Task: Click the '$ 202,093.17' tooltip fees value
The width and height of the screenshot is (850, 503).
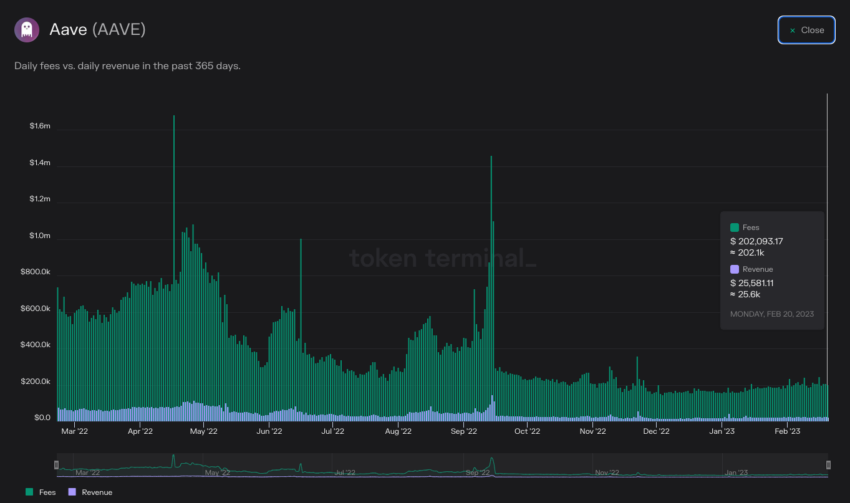Action: point(757,241)
